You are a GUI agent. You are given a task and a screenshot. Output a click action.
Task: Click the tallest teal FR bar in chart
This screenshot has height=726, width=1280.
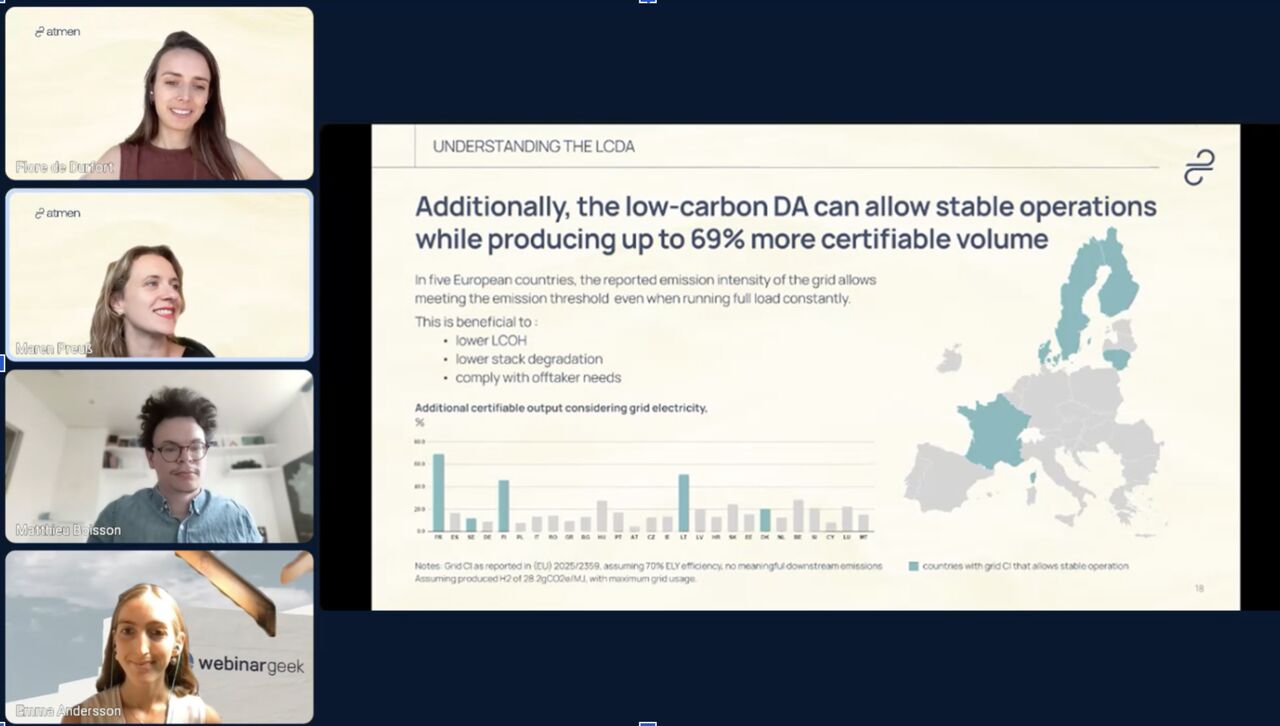click(438, 492)
